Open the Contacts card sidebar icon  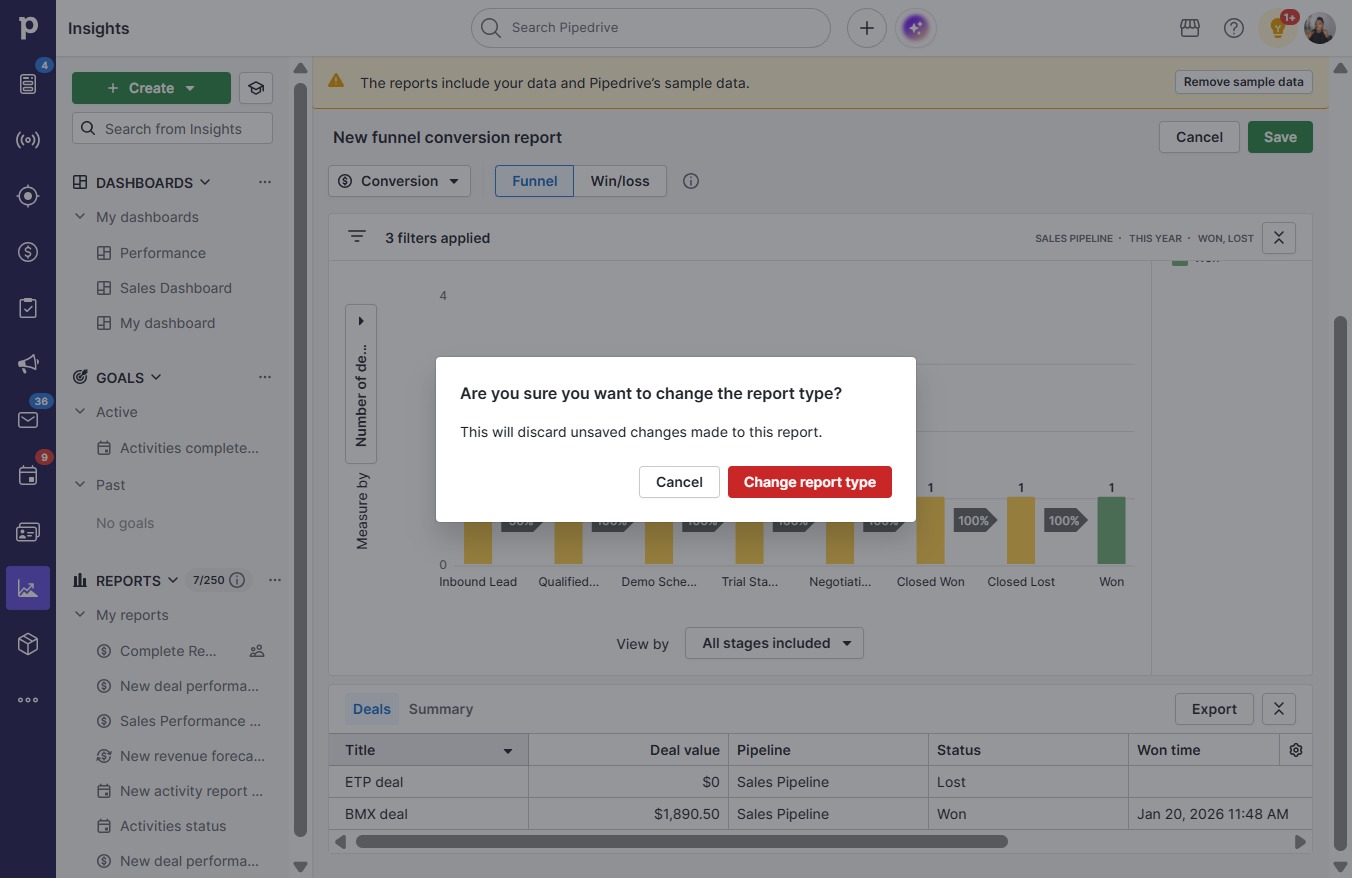point(28,532)
